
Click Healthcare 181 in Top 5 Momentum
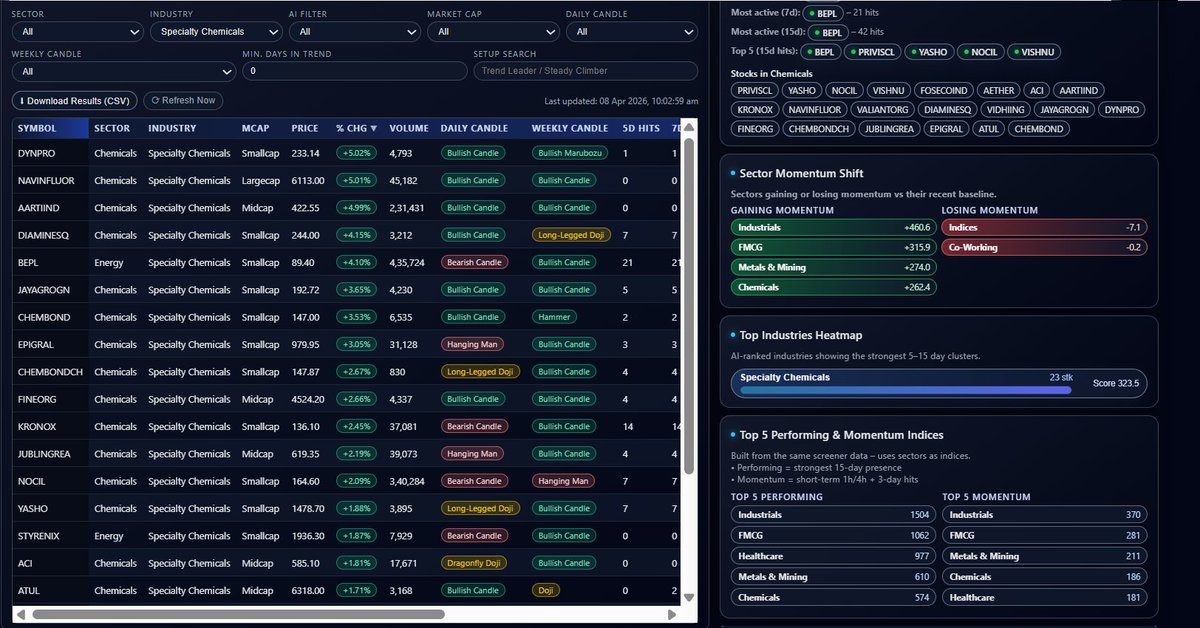[1044, 597]
